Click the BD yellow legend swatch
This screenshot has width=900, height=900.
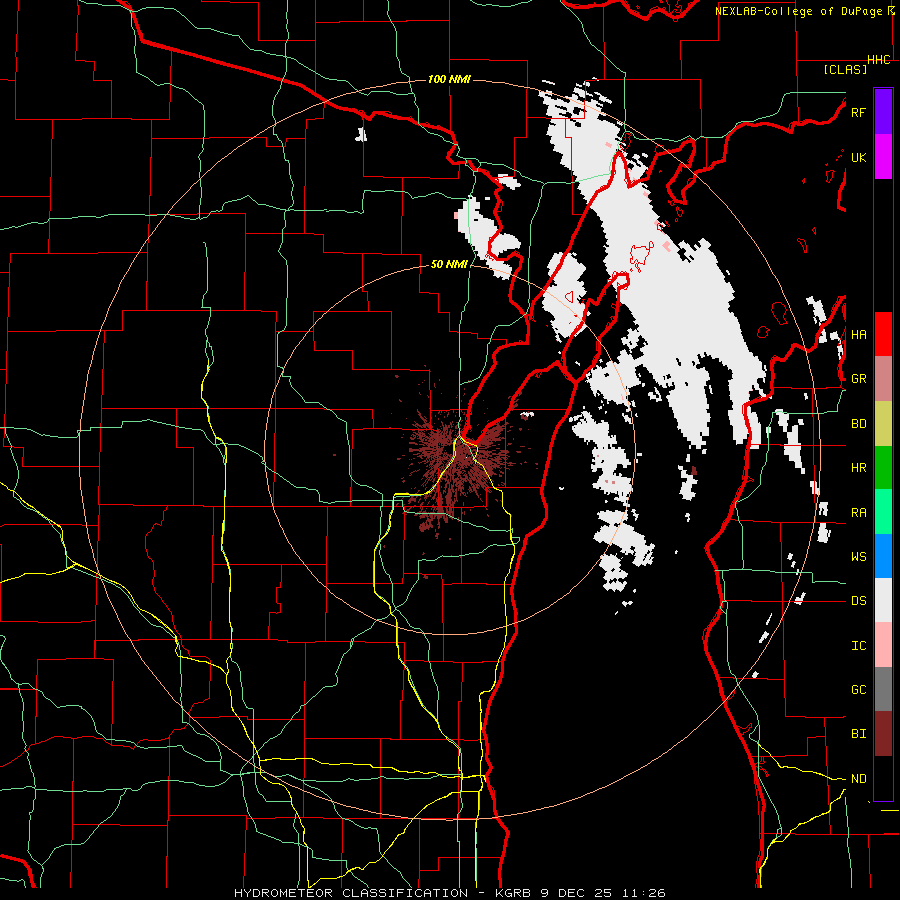[883, 424]
